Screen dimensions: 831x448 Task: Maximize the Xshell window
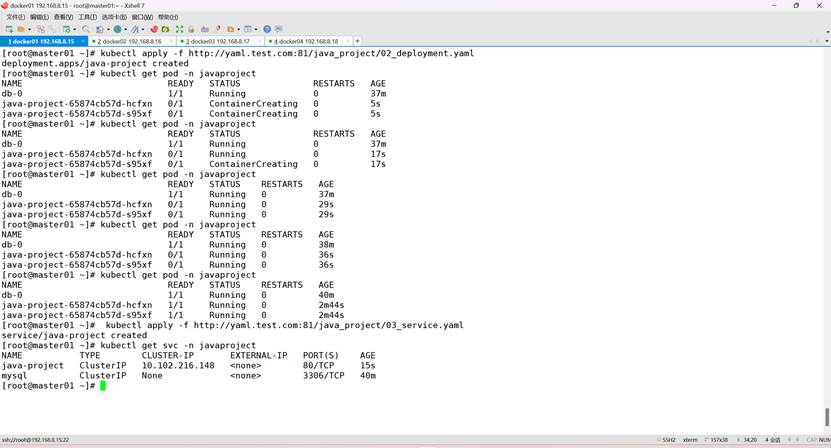pyautogui.click(x=796, y=5)
